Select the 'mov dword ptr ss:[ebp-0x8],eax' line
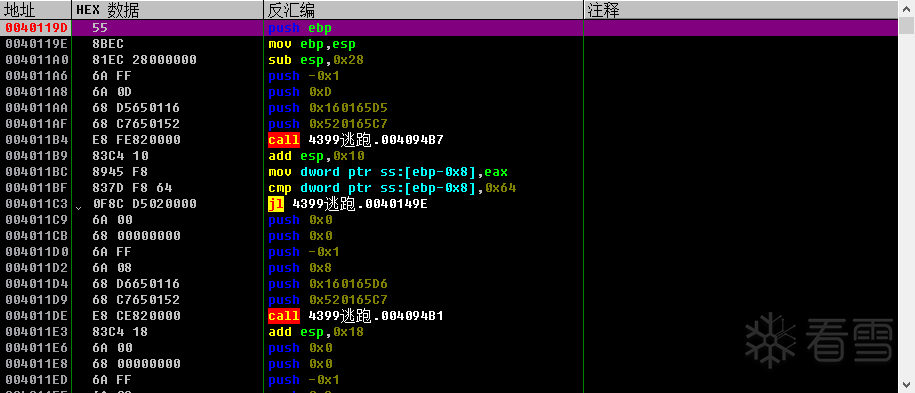The width and height of the screenshot is (915, 393). pos(388,172)
